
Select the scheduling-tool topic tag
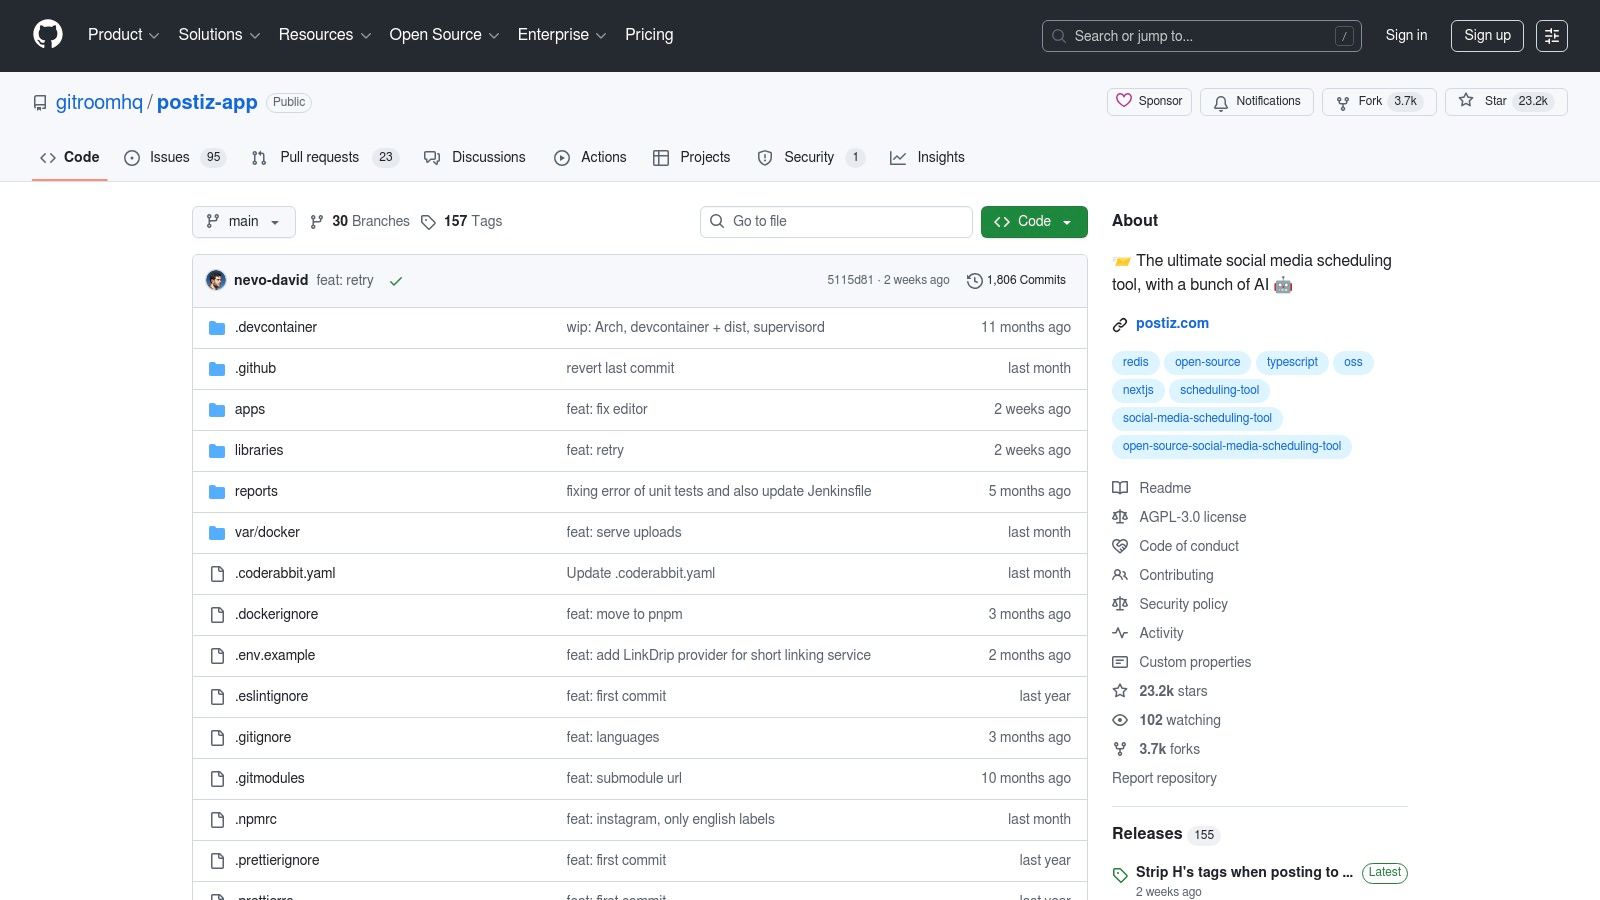pos(1219,391)
